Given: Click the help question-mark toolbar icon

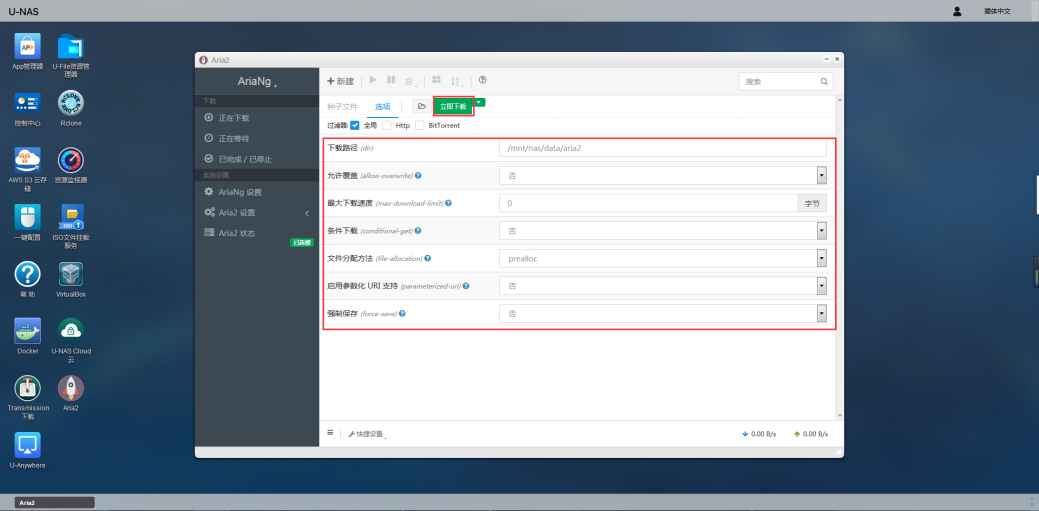Looking at the screenshot, I should click(482, 80).
